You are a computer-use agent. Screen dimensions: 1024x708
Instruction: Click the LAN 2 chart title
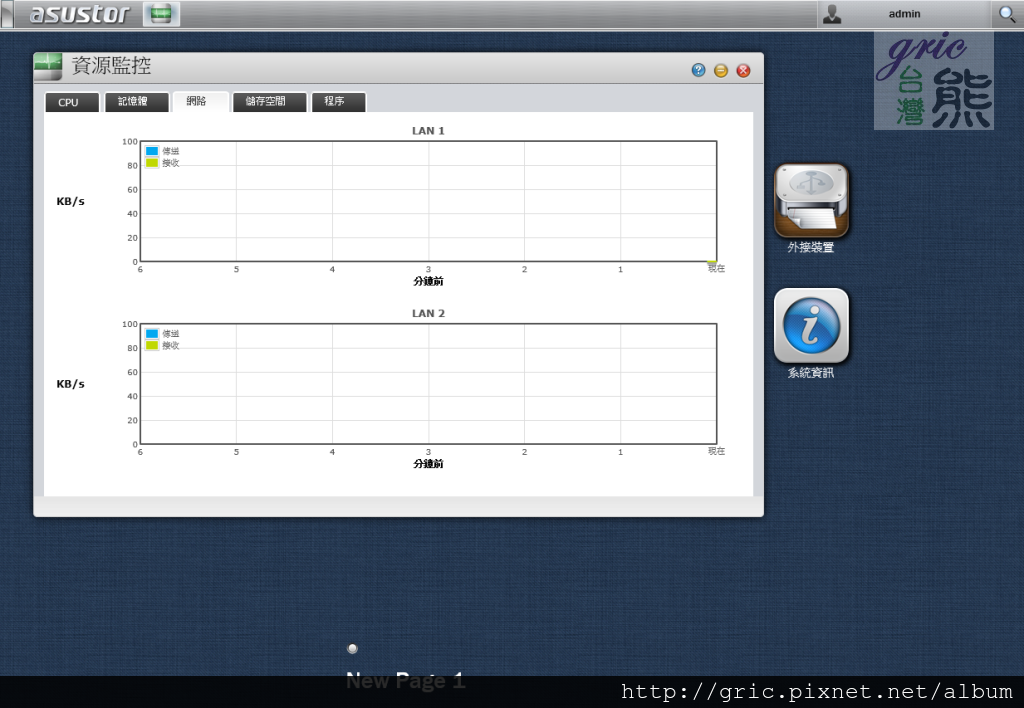(x=428, y=314)
